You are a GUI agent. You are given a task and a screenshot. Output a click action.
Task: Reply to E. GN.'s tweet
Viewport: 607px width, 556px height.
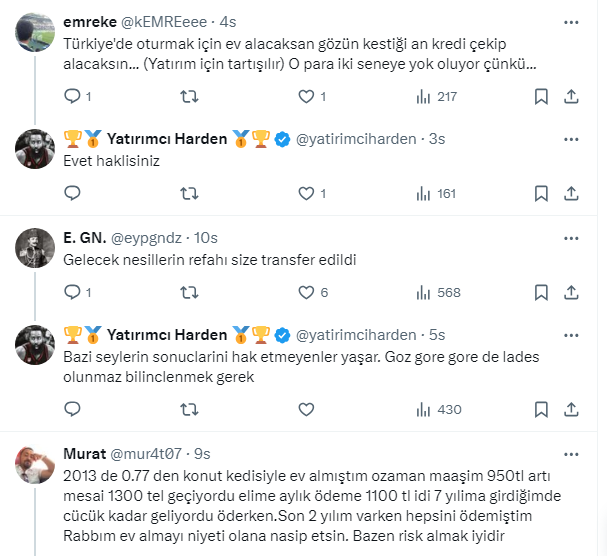click(72, 292)
